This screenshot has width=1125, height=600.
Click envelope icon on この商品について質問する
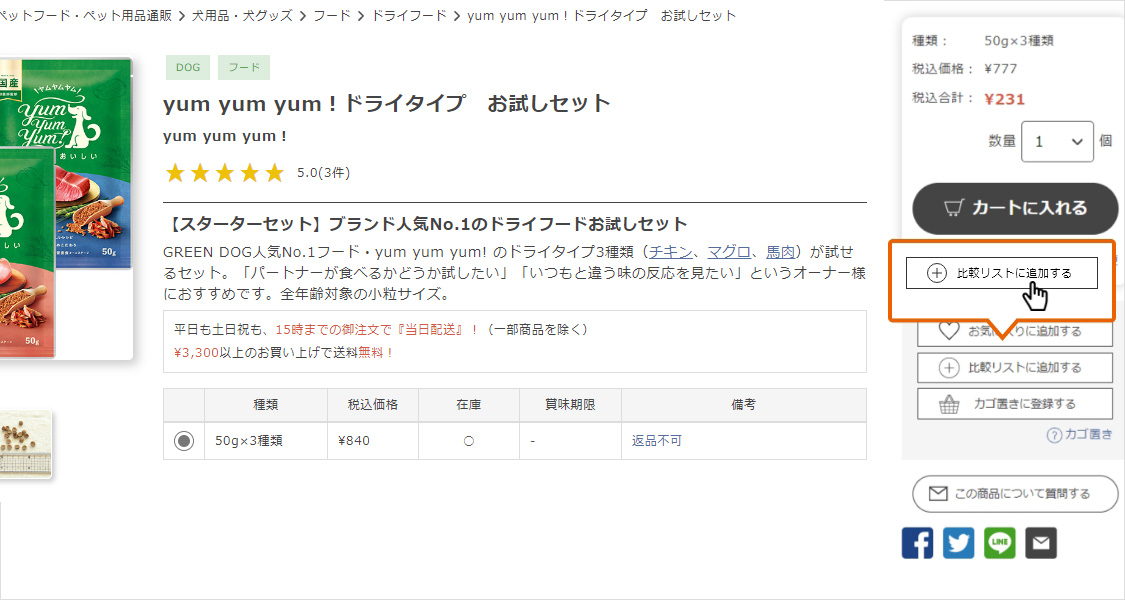(938, 494)
